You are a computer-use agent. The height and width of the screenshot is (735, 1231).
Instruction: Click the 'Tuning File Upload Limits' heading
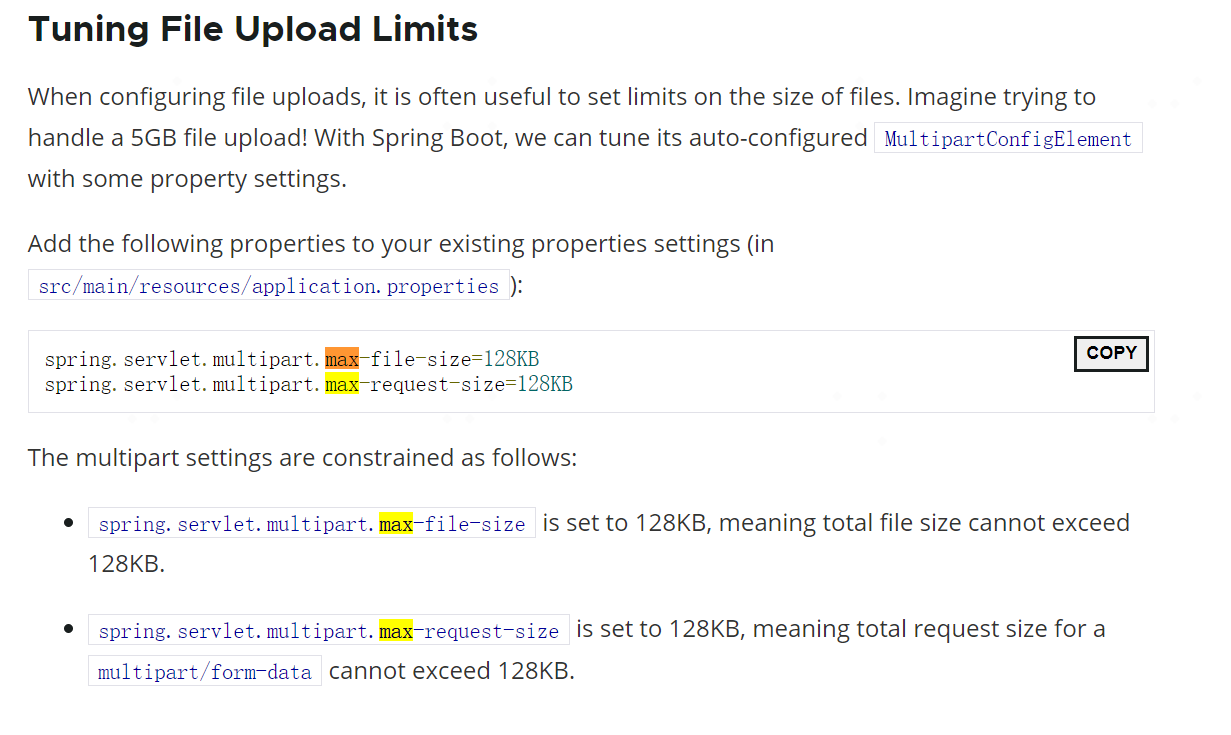pyautogui.click(x=253, y=29)
